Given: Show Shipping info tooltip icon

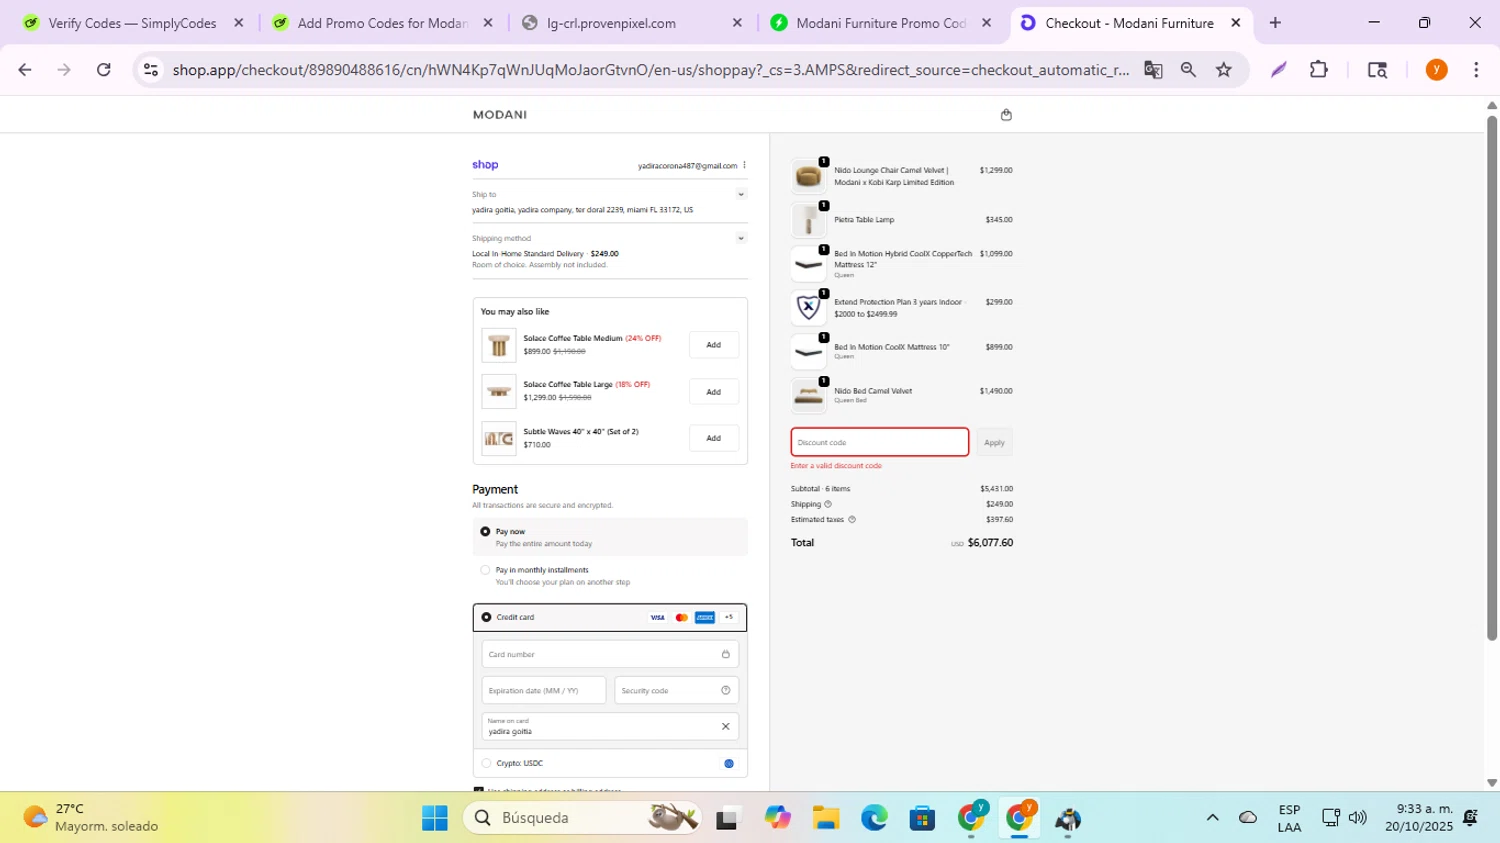Looking at the screenshot, I should coord(827,505).
